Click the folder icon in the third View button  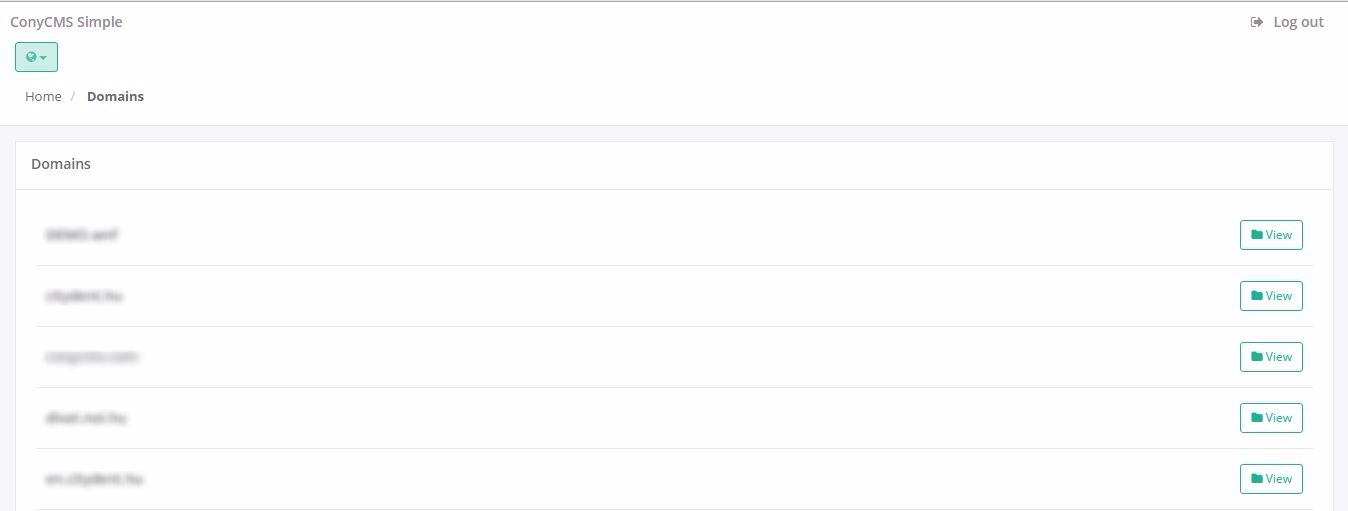(1257, 357)
